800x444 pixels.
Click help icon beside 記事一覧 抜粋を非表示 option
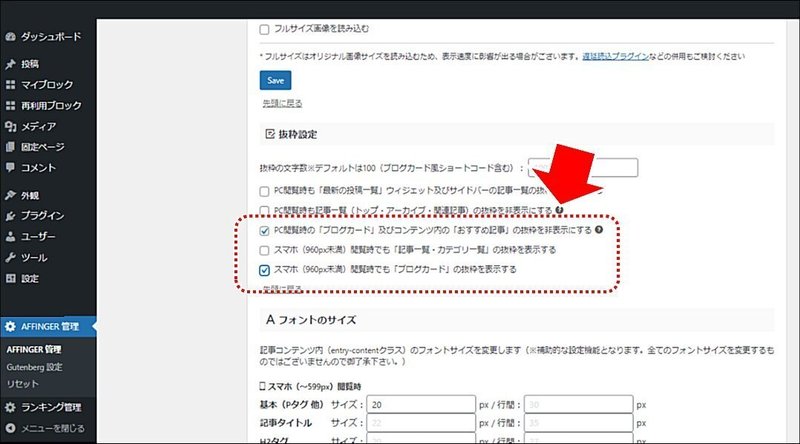559,210
